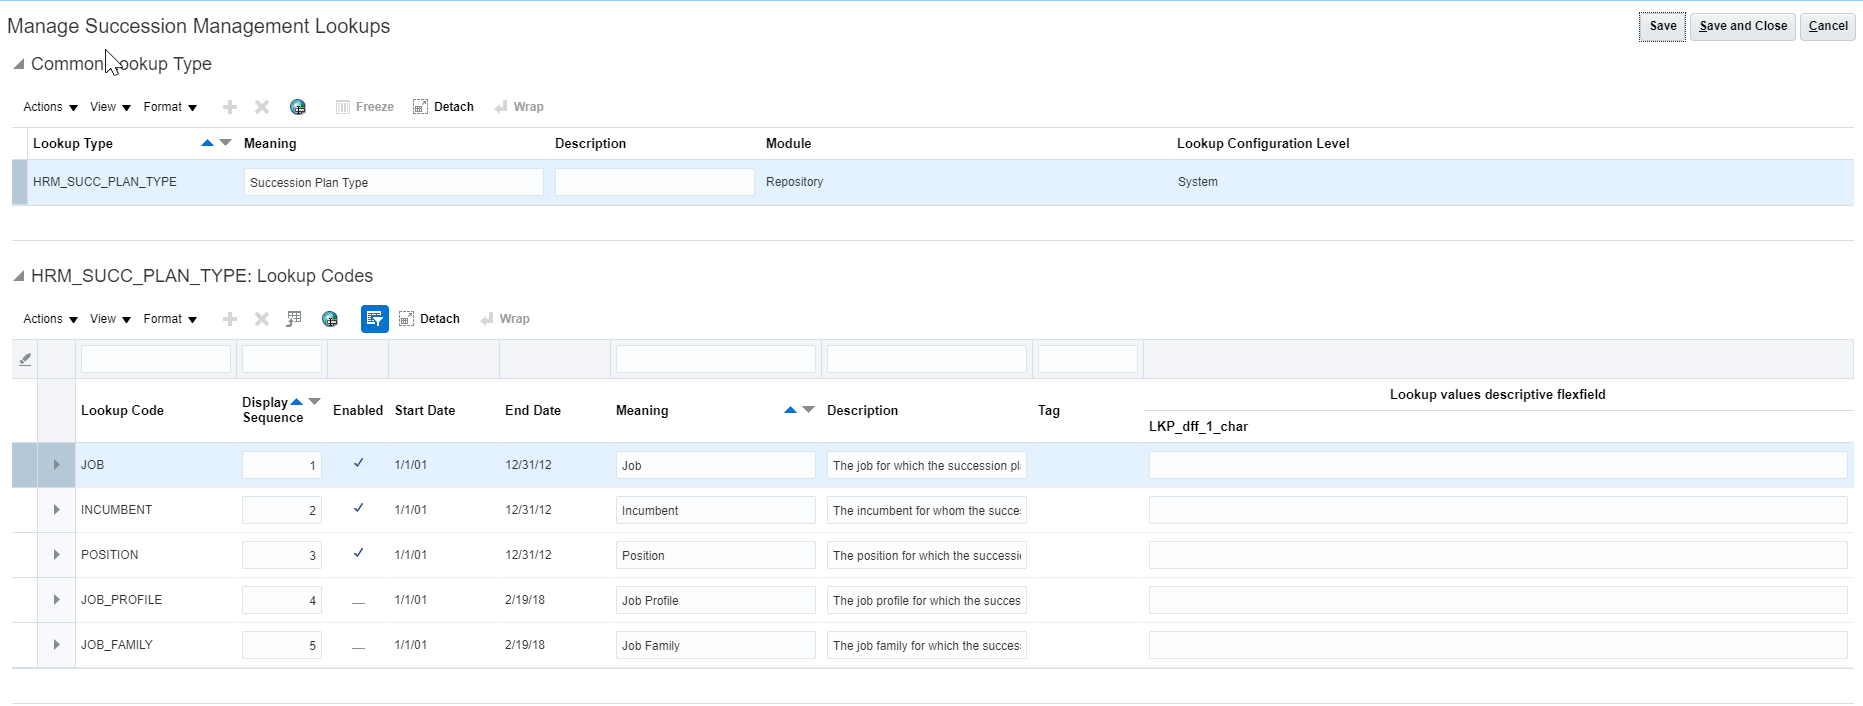Toggle the blue Query By Example filter icon

click(x=375, y=319)
